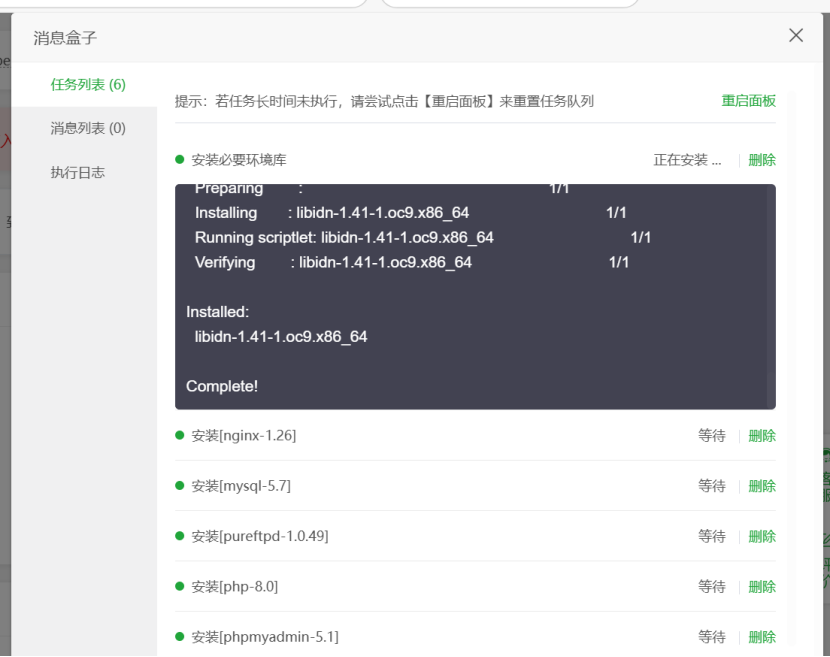Click the 等待 status for mysql-5.7
Screen dimensions: 830x657
point(711,486)
